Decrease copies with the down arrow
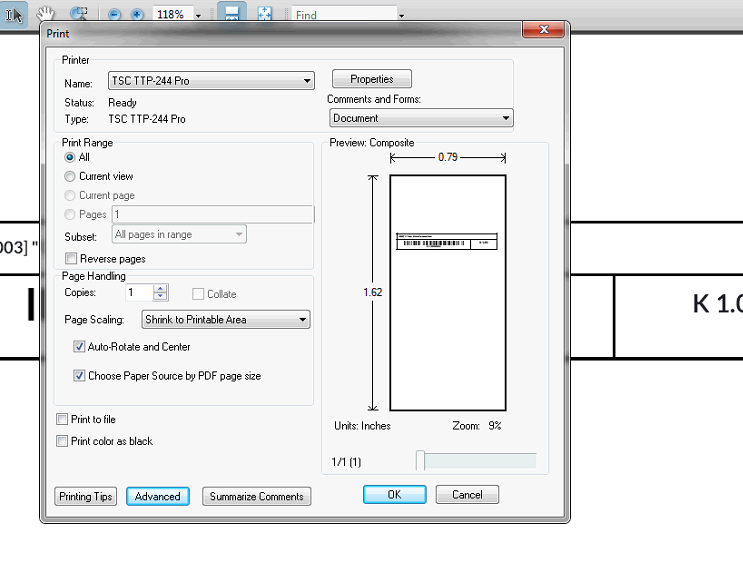 (161, 297)
